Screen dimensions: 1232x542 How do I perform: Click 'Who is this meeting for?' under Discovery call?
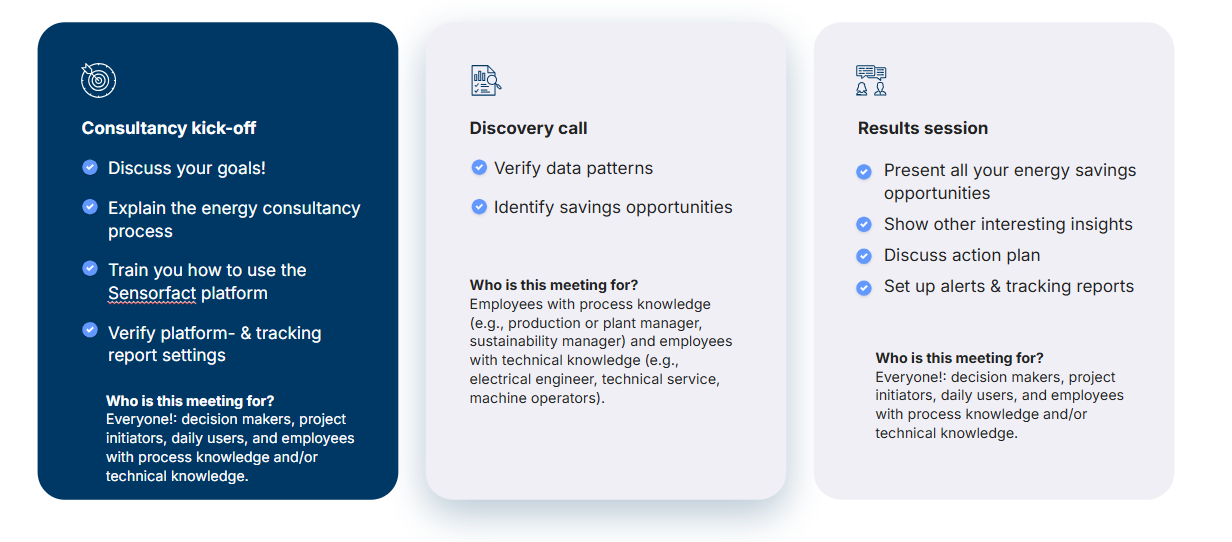point(553,285)
